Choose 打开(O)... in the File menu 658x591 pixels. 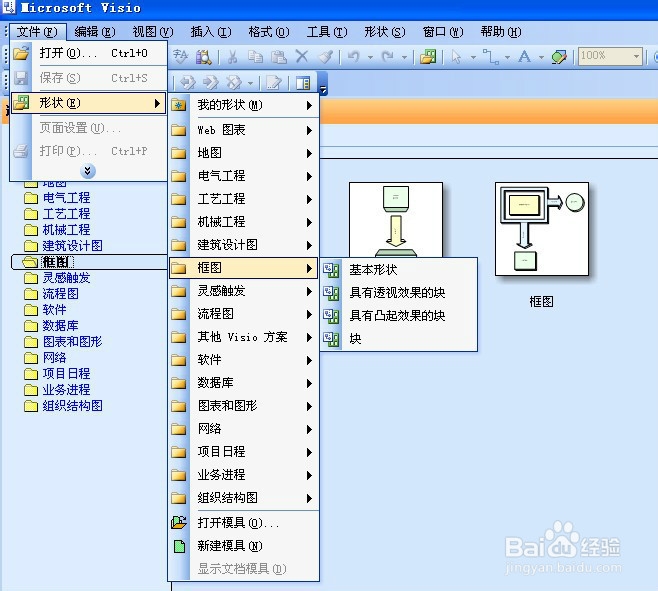coord(89,53)
